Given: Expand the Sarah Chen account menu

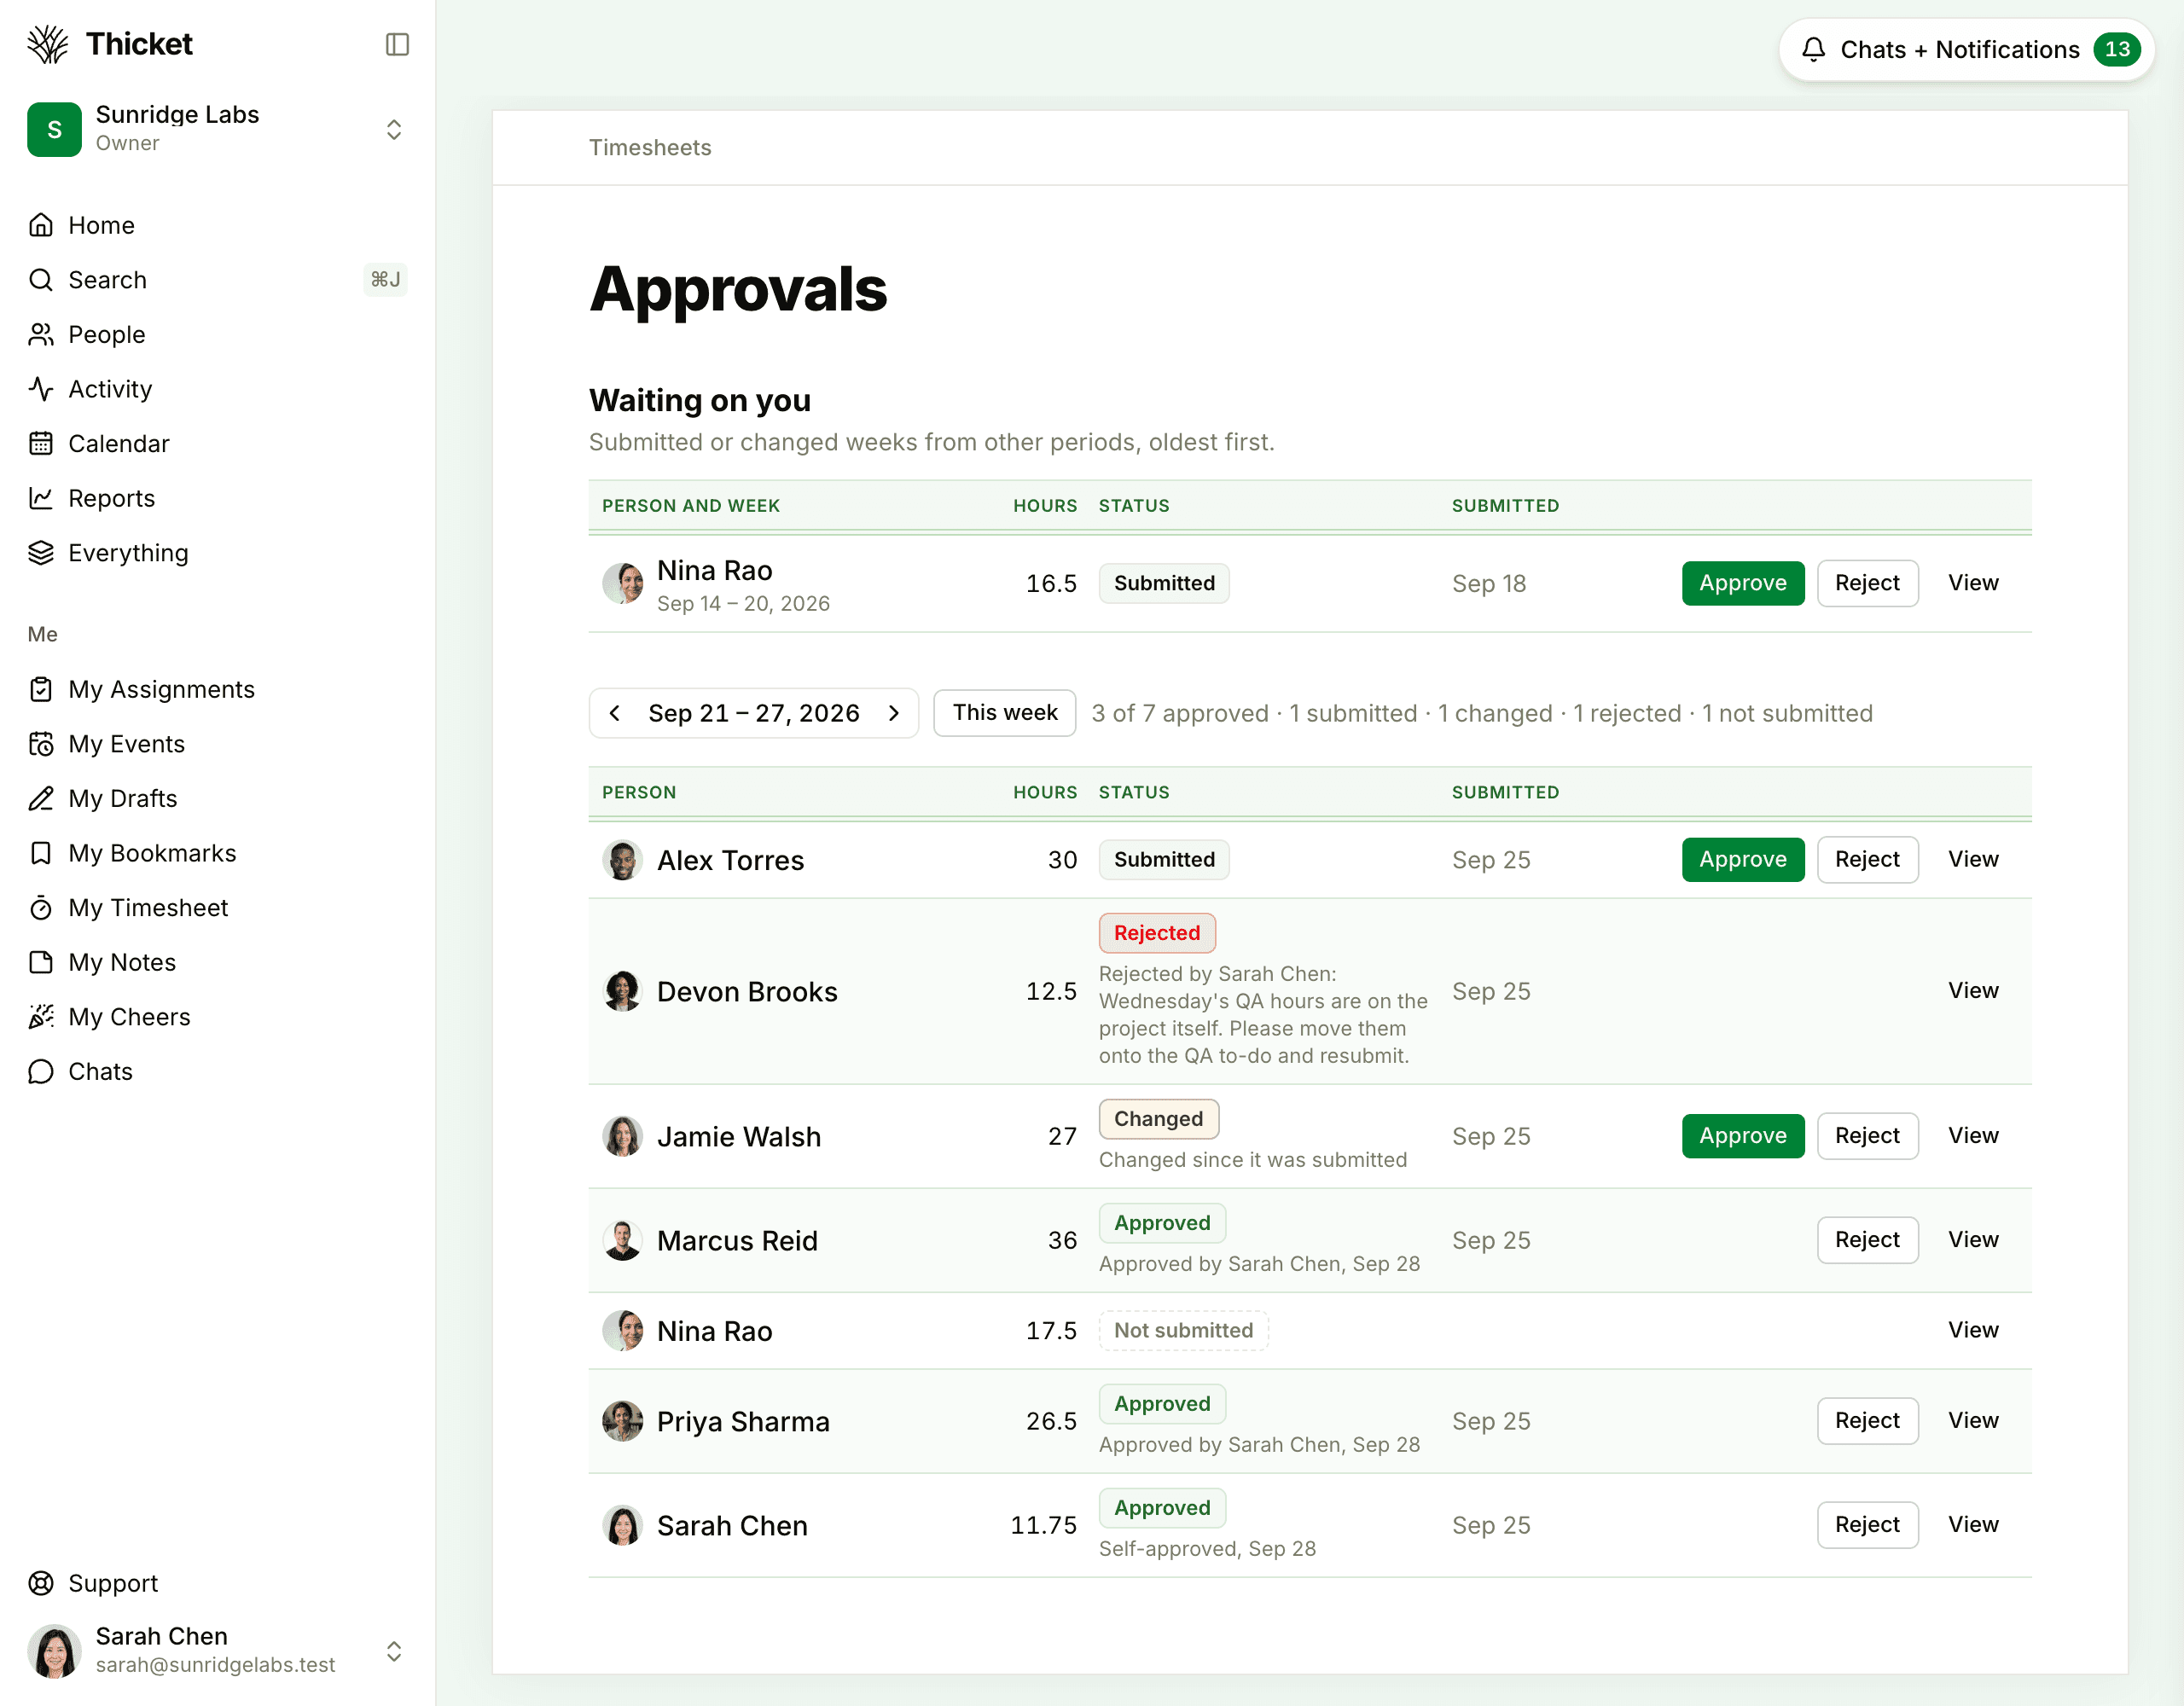Looking at the screenshot, I should 218,1650.
